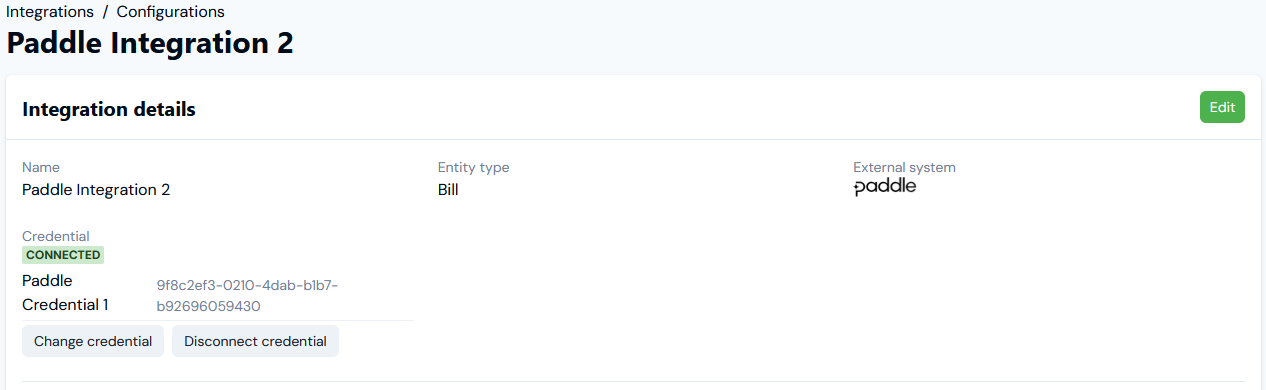Click the Entity type label
The height and width of the screenshot is (390, 1266).
click(474, 167)
